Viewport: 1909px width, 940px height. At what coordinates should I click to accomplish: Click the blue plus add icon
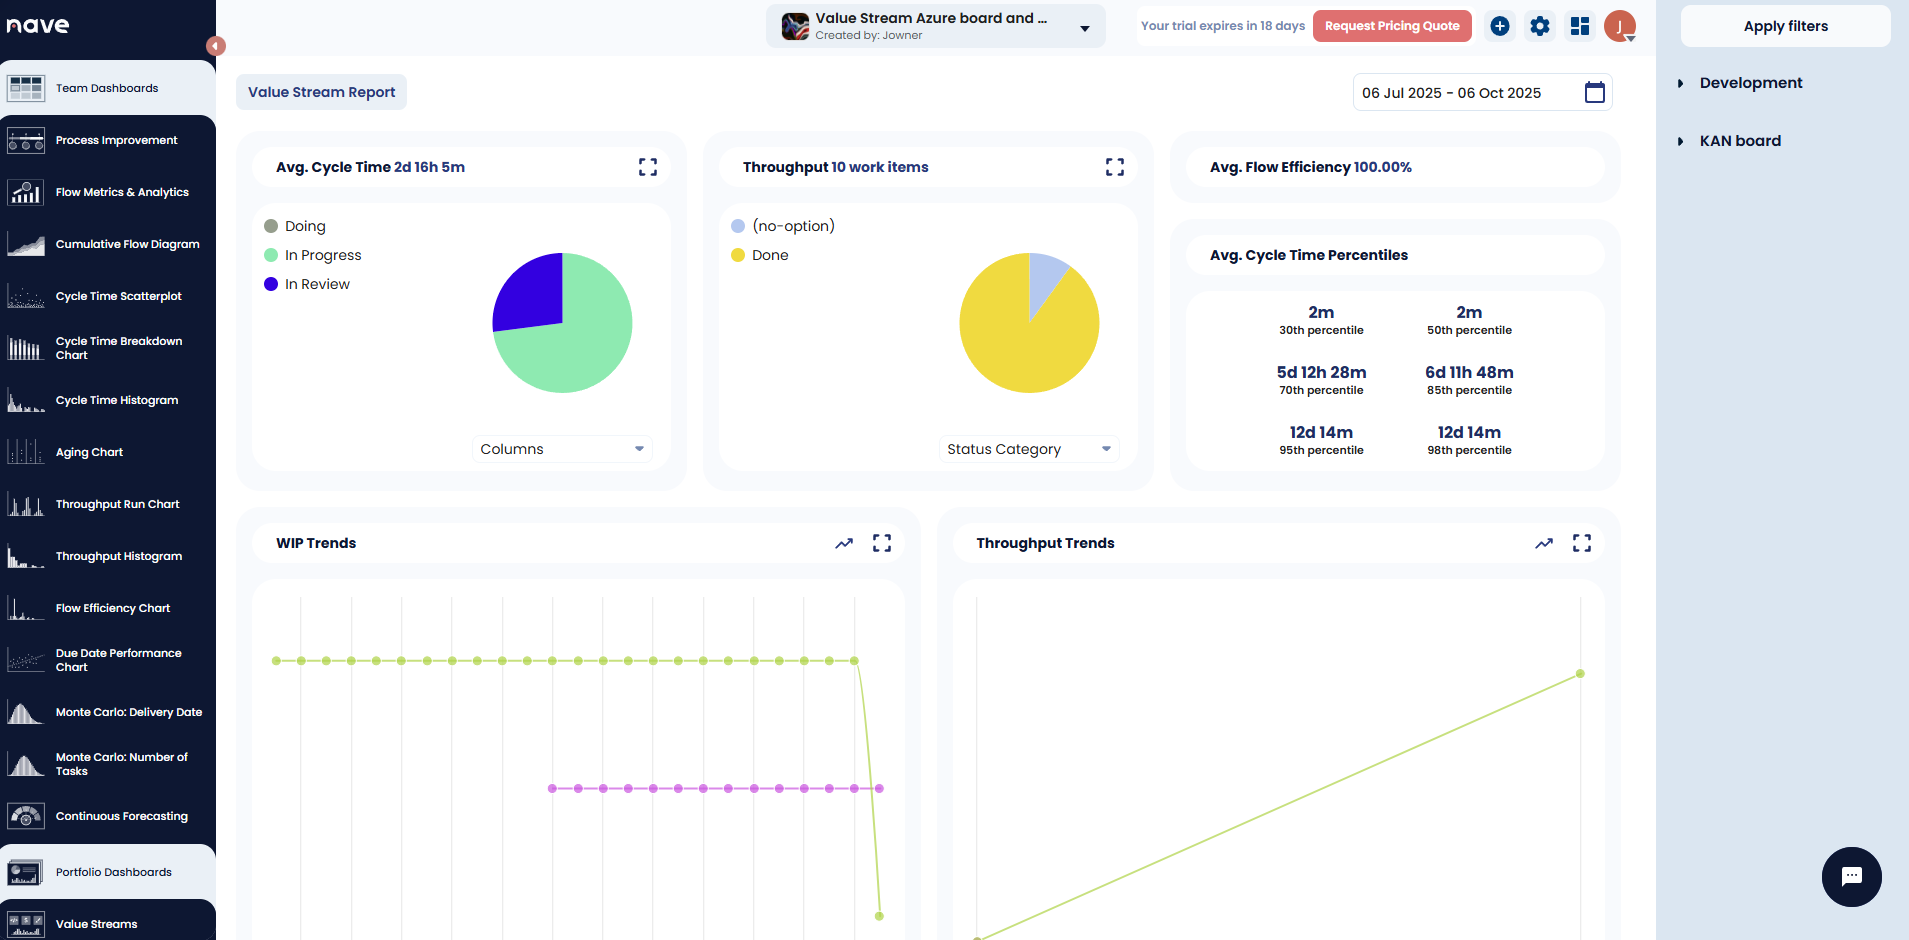[1499, 26]
